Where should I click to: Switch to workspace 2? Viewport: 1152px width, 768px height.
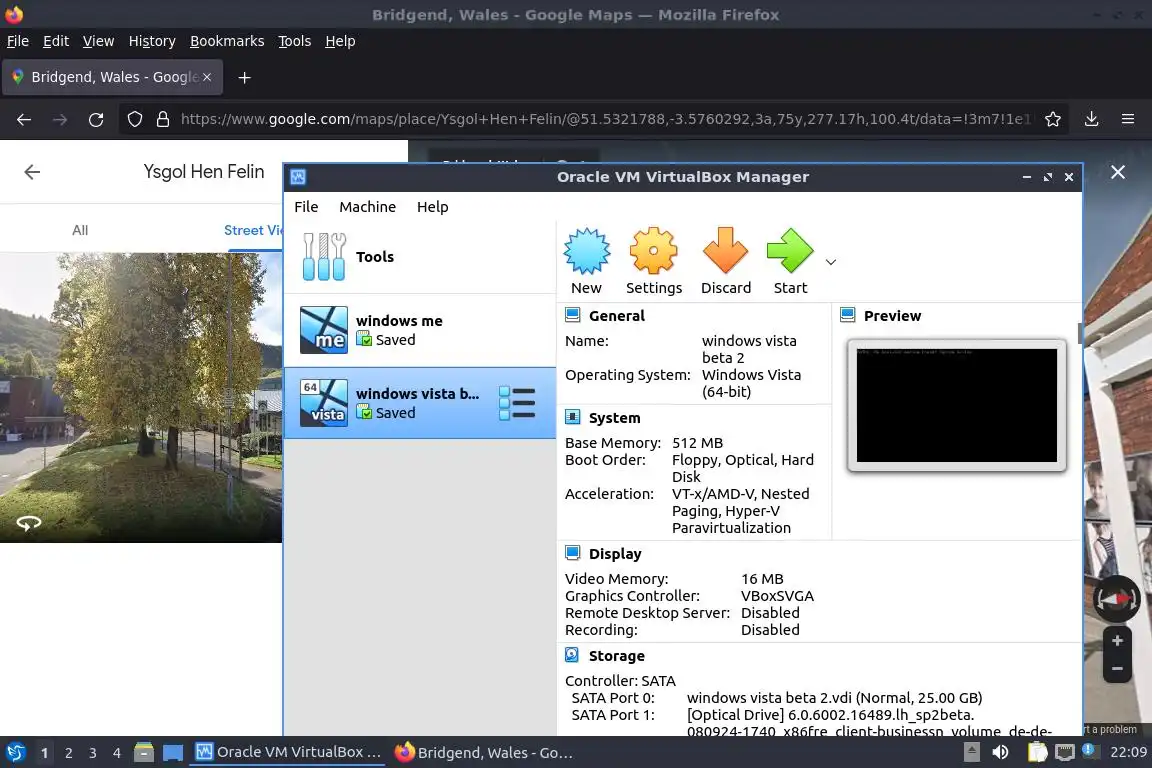coord(68,753)
